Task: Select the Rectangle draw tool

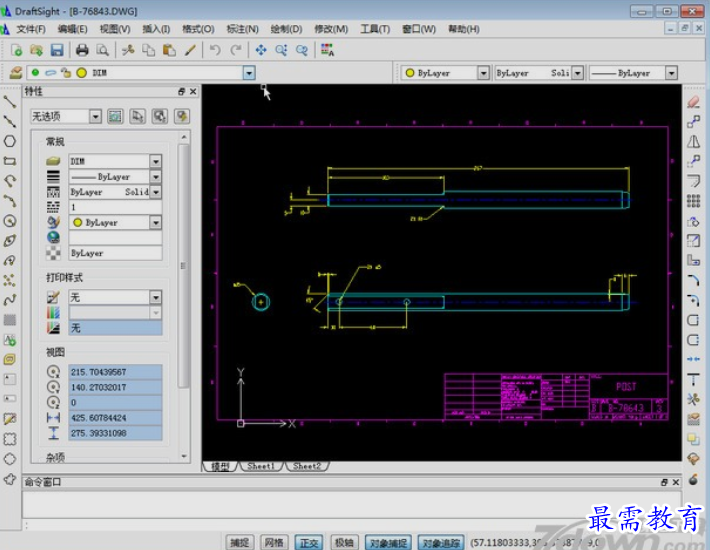Action: pyautogui.click(x=10, y=161)
